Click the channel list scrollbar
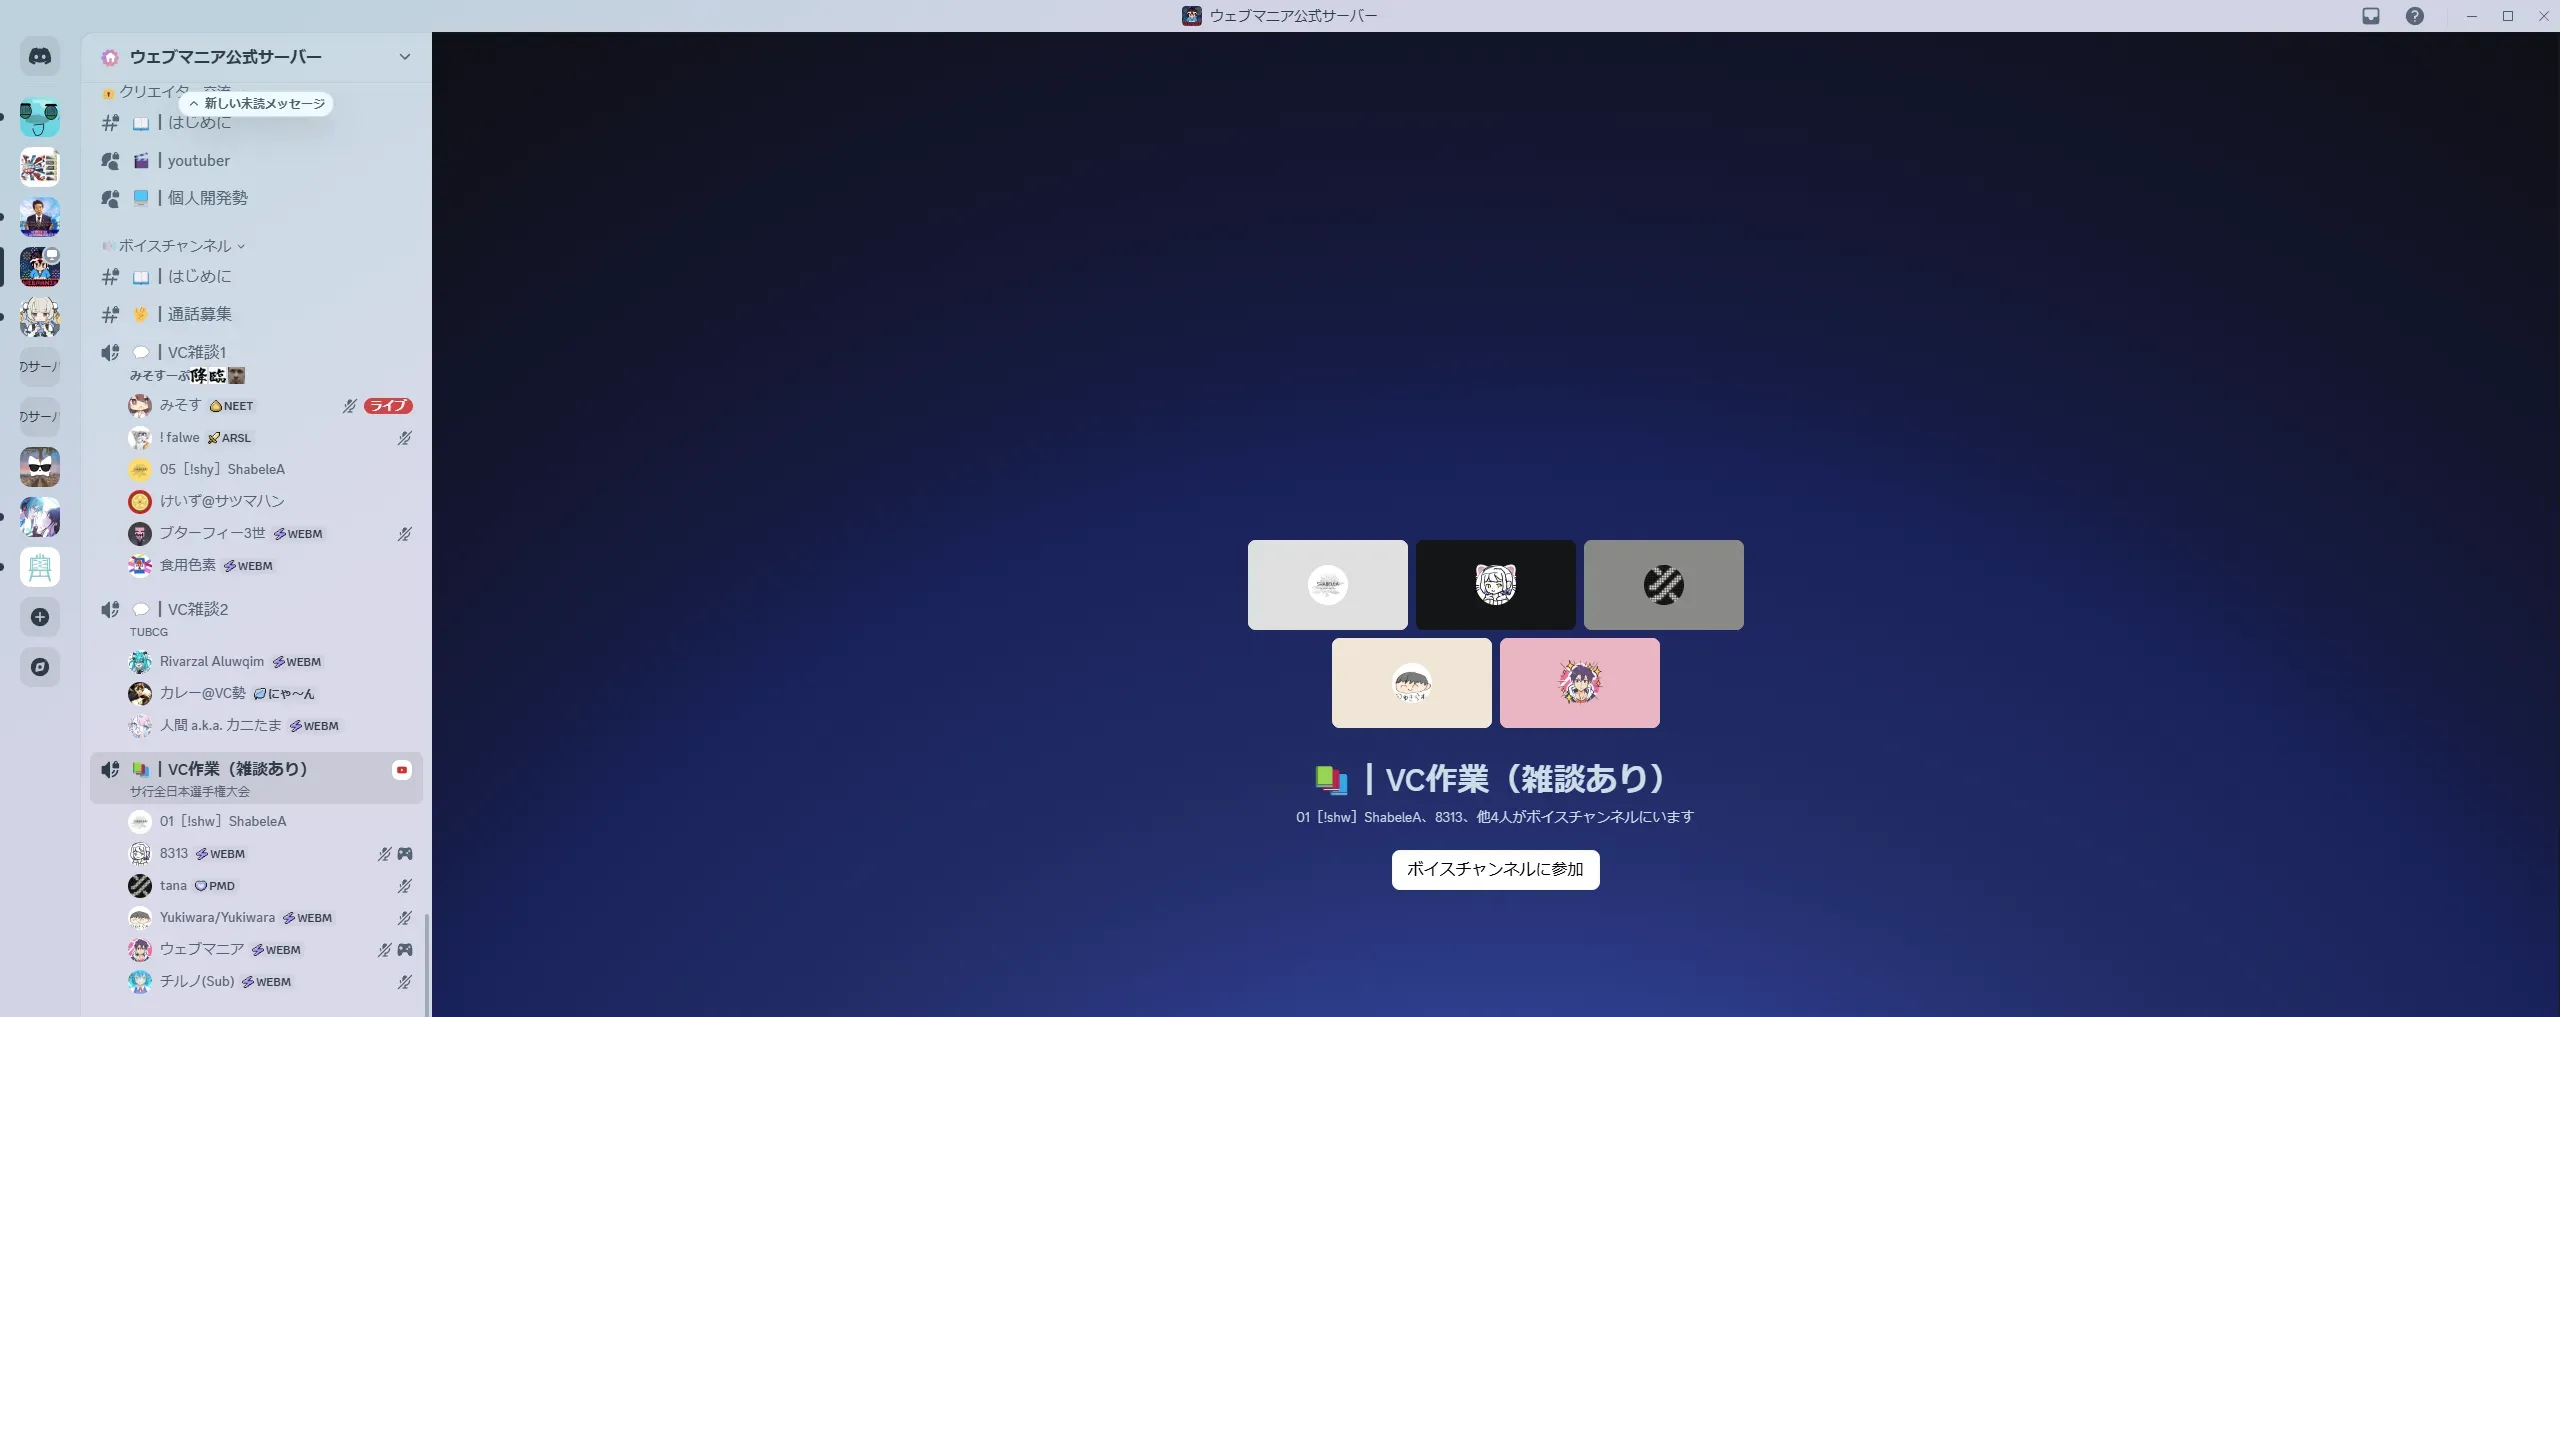Image resolution: width=2560 pixels, height=1440 pixels. 427,965
